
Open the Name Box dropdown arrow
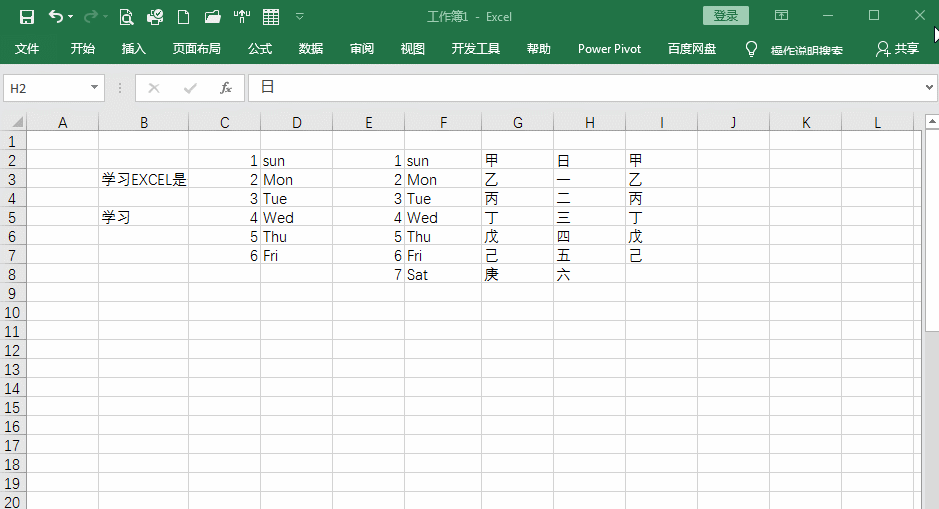point(95,88)
